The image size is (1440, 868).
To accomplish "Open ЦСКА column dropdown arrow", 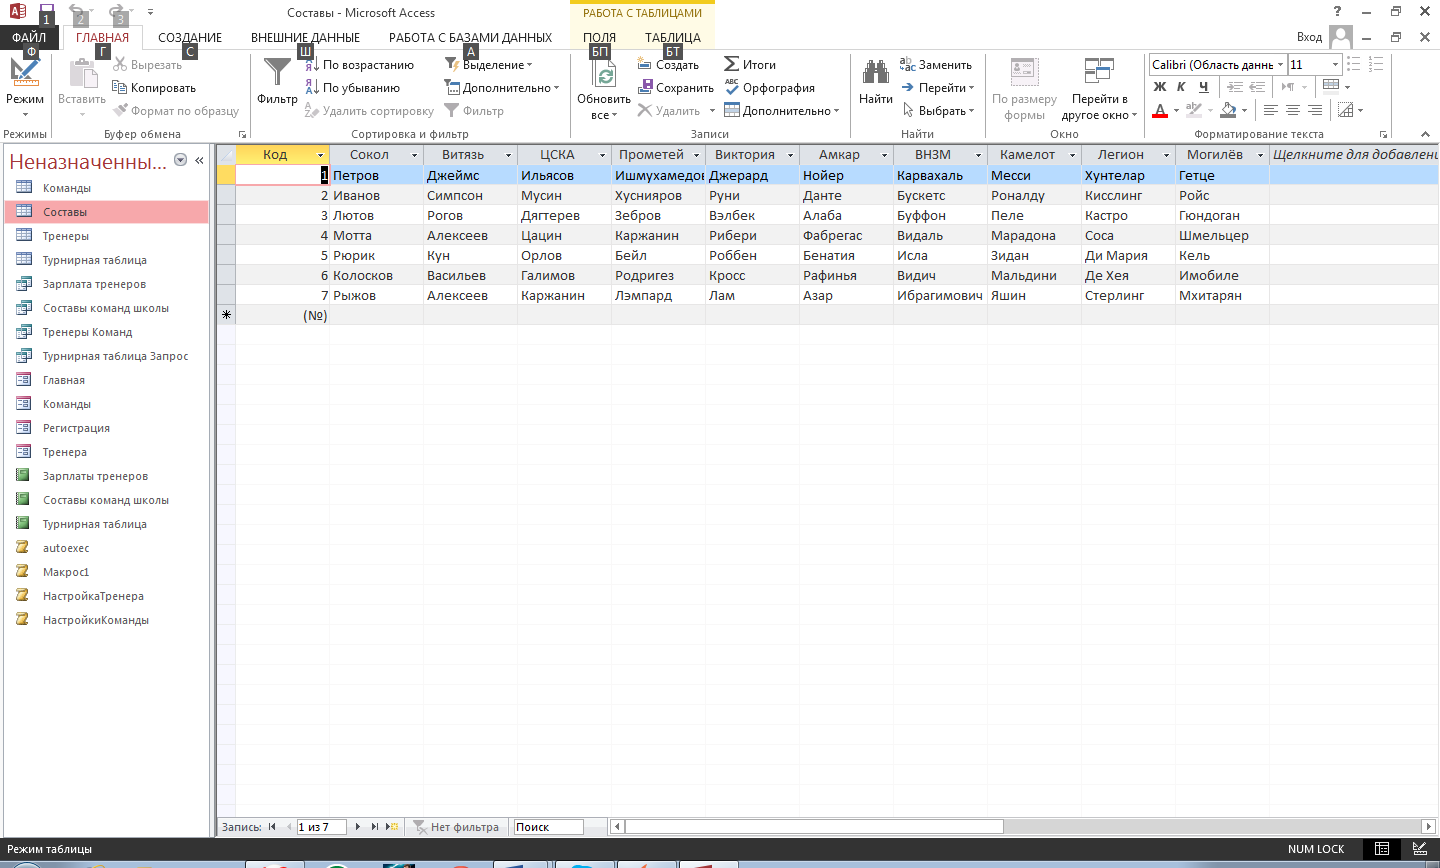I will click(602, 155).
